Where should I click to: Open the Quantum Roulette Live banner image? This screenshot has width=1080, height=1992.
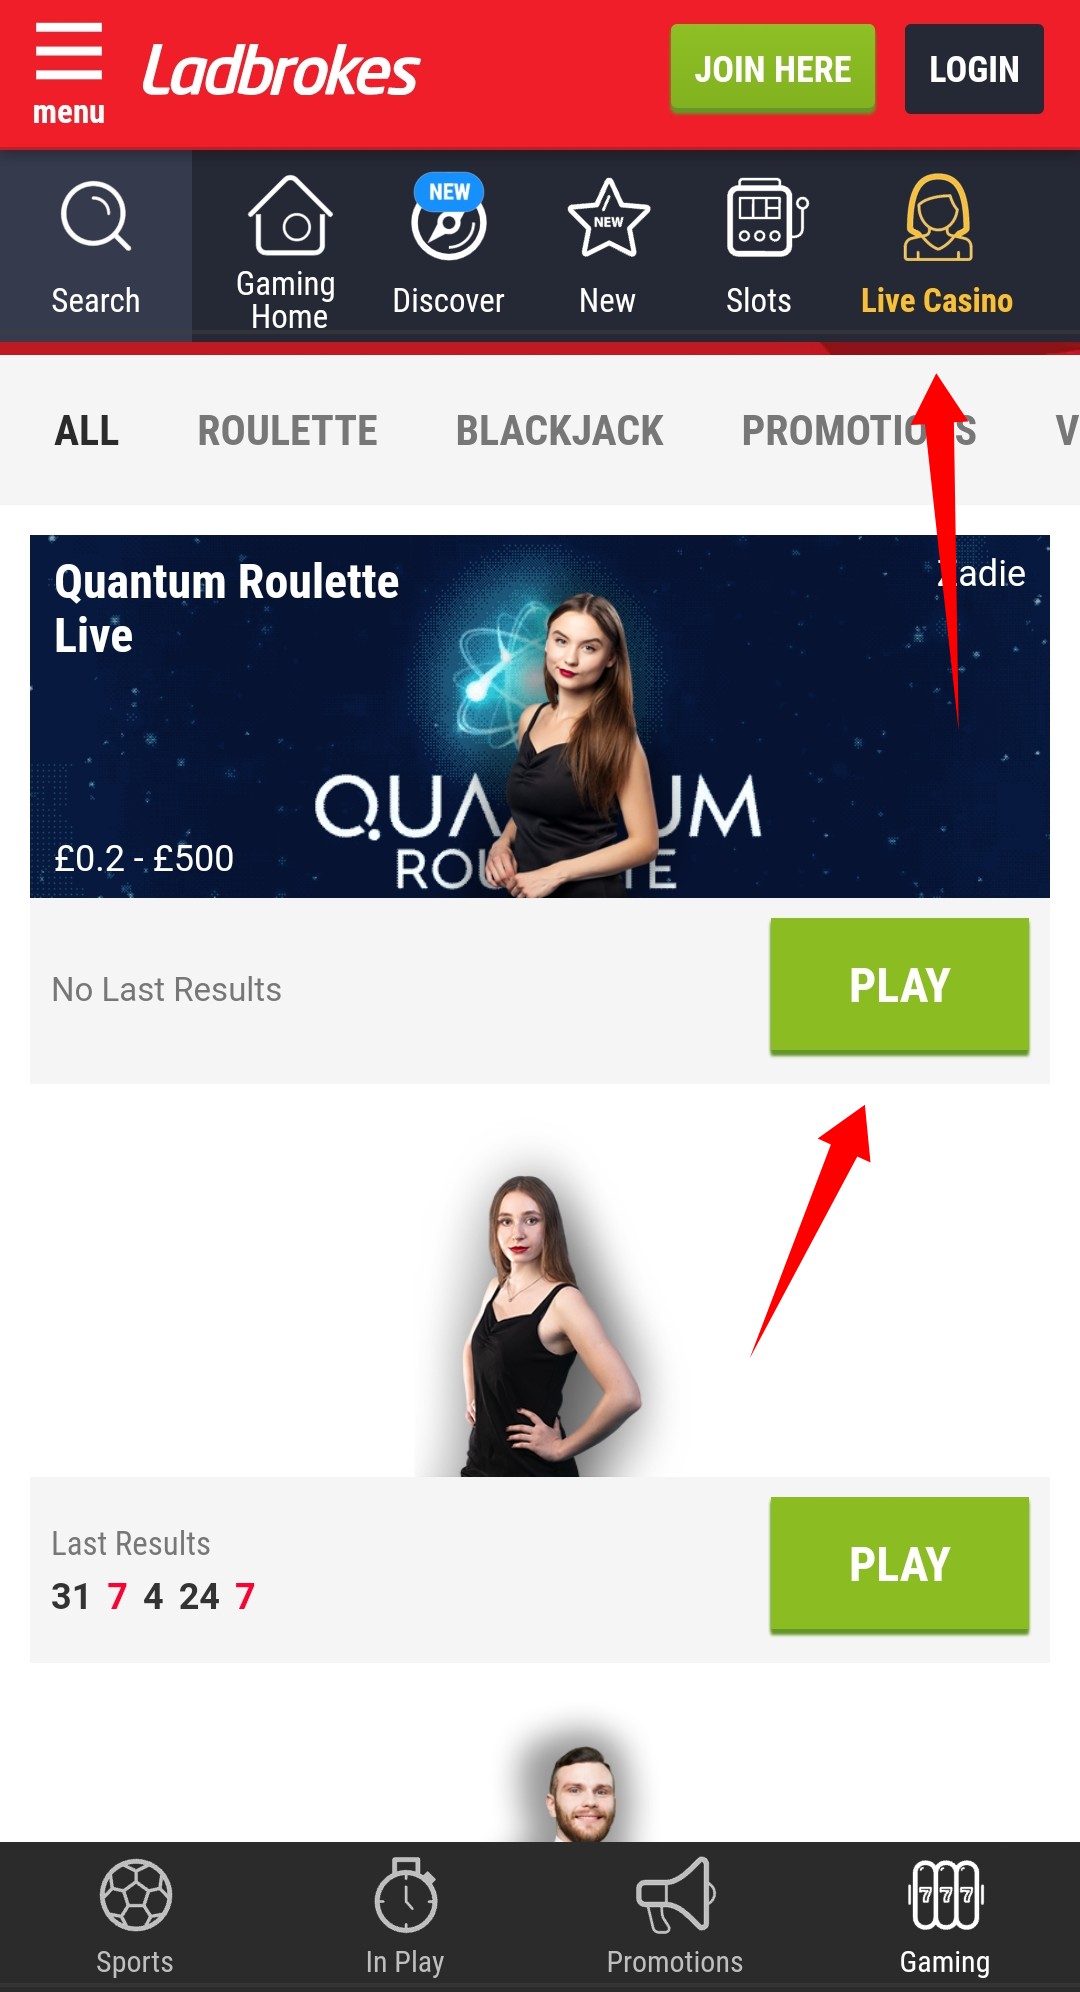coord(540,716)
